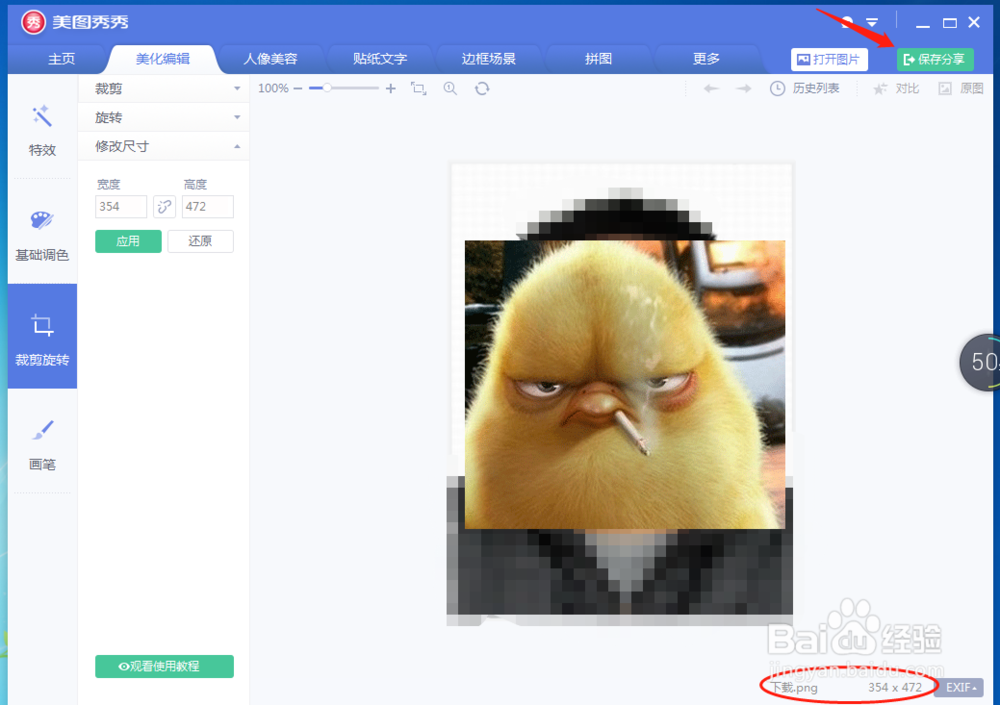Viewport: 1000px width, 705px height.
Task: Open the title bar dropdown menu arrow
Action: 872,22
